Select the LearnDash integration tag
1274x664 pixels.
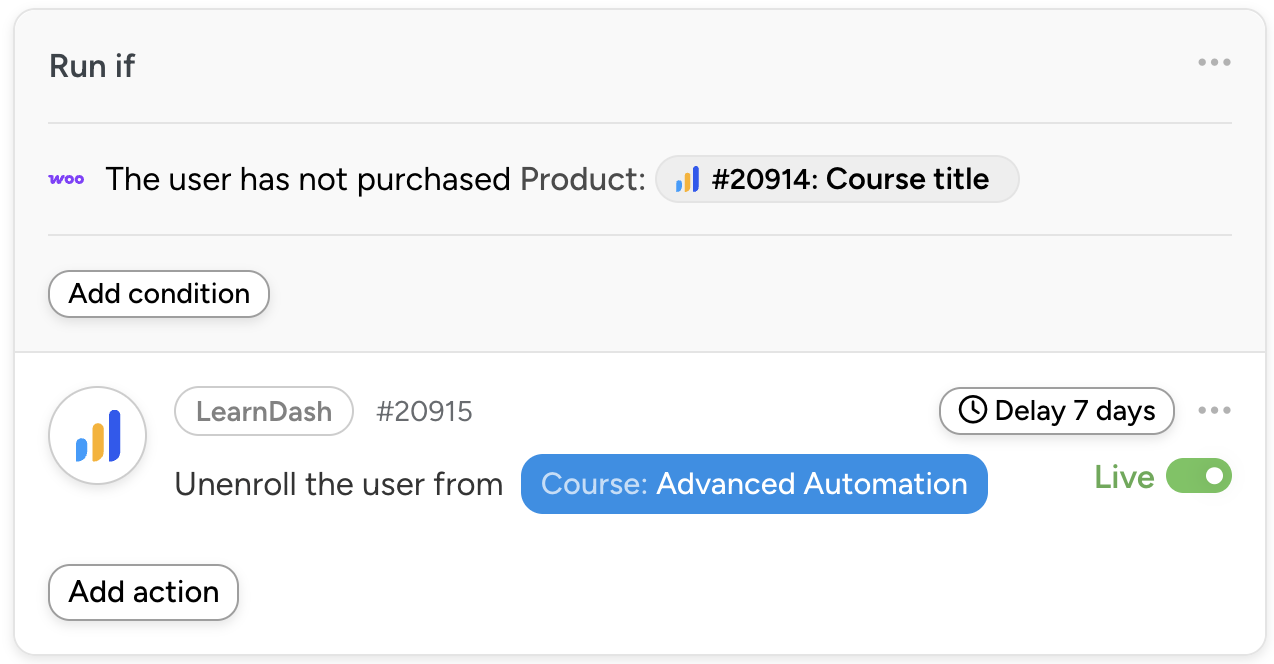click(x=264, y=411)
